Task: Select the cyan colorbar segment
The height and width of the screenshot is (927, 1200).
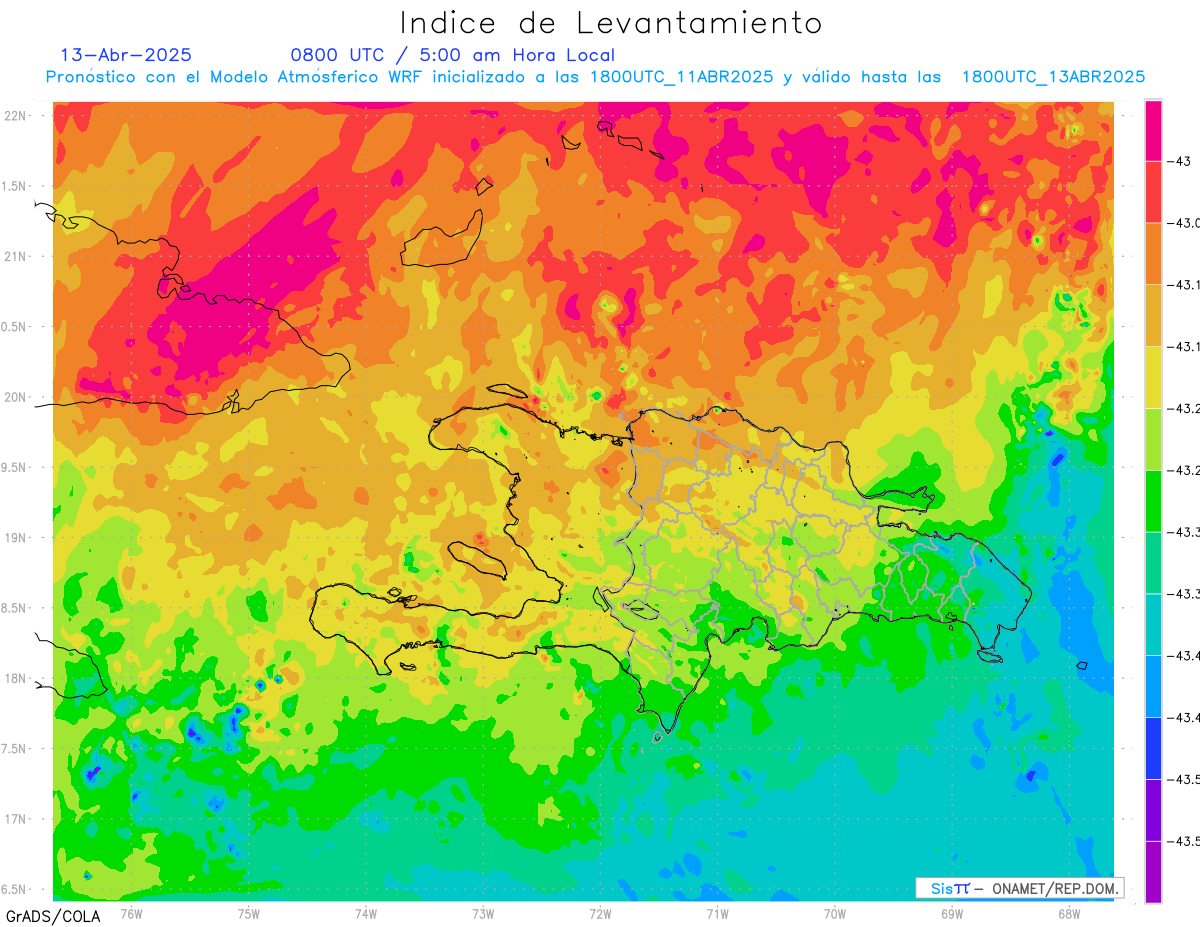Action: pos(1153,624)
